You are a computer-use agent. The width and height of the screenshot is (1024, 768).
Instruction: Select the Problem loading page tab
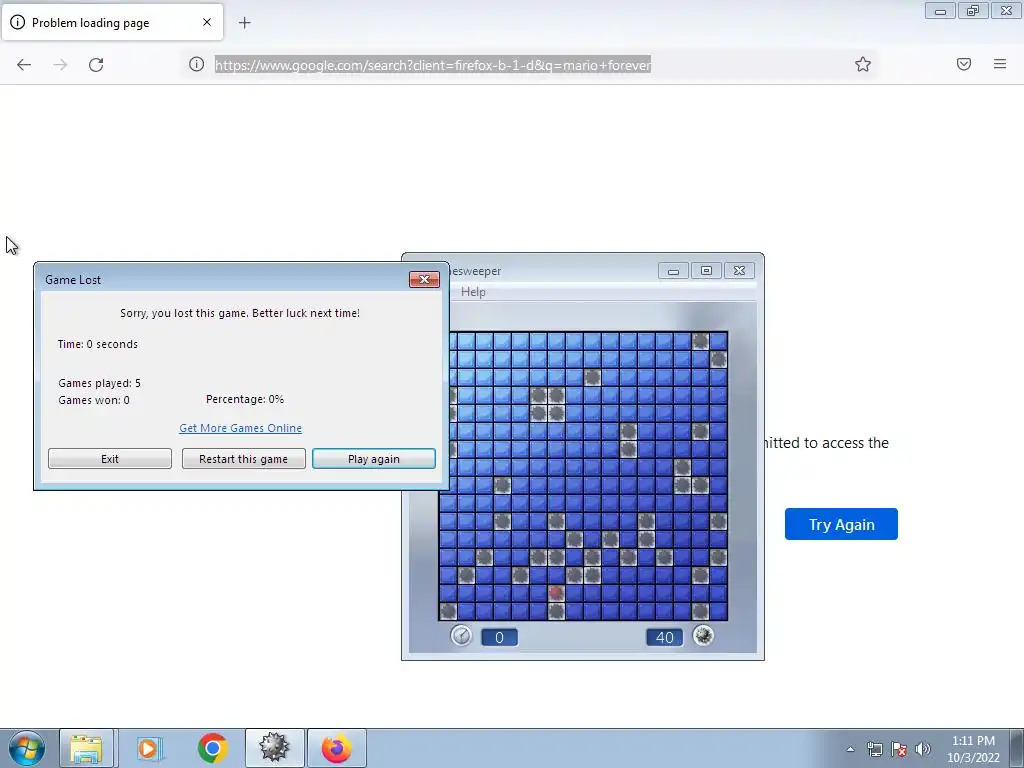[112, 22]
